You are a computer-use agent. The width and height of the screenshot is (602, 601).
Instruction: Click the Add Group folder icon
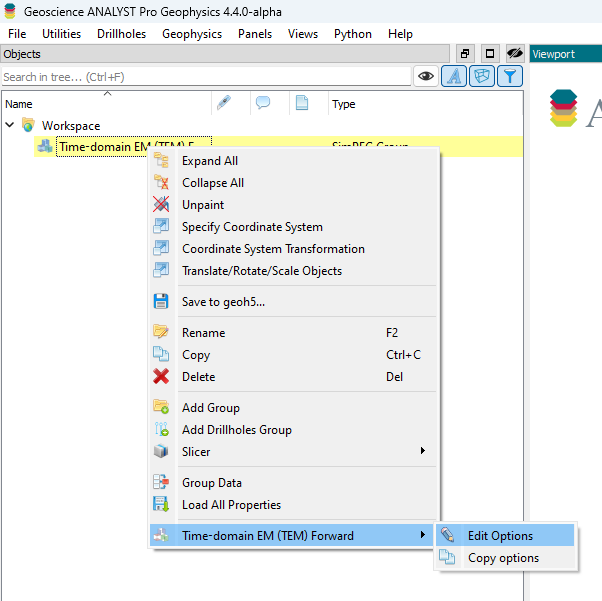[161, 407]
